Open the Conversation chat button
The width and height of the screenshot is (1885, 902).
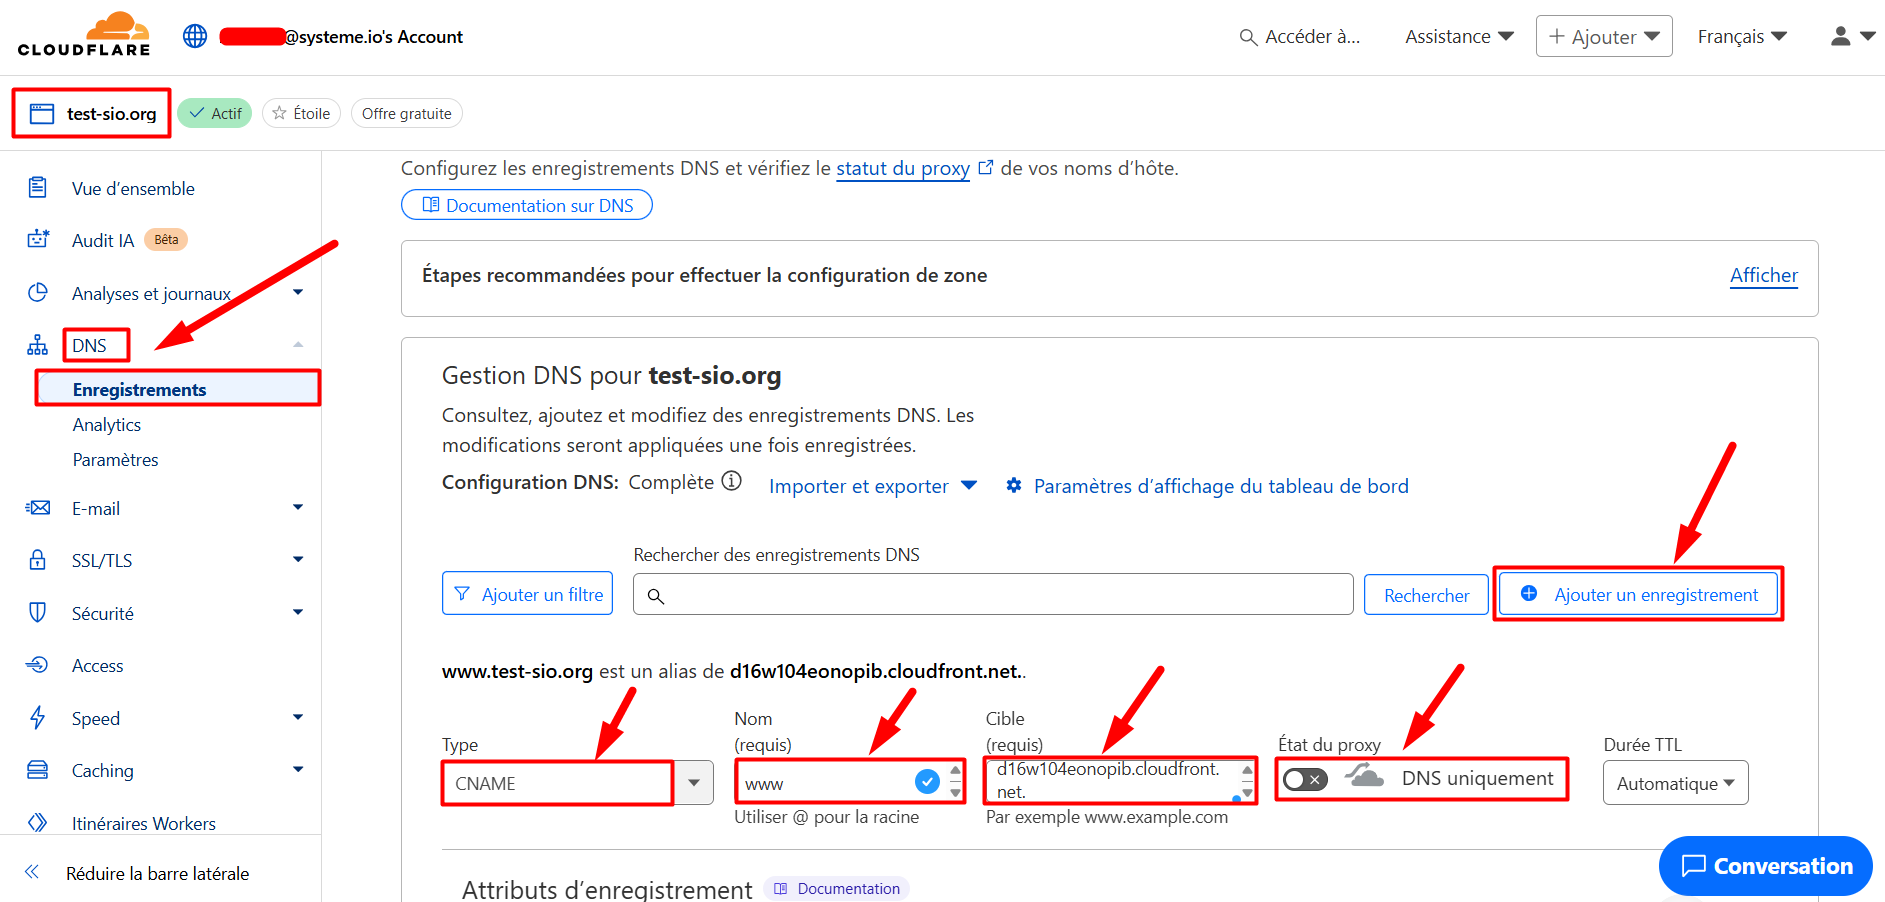[1766, 866]
